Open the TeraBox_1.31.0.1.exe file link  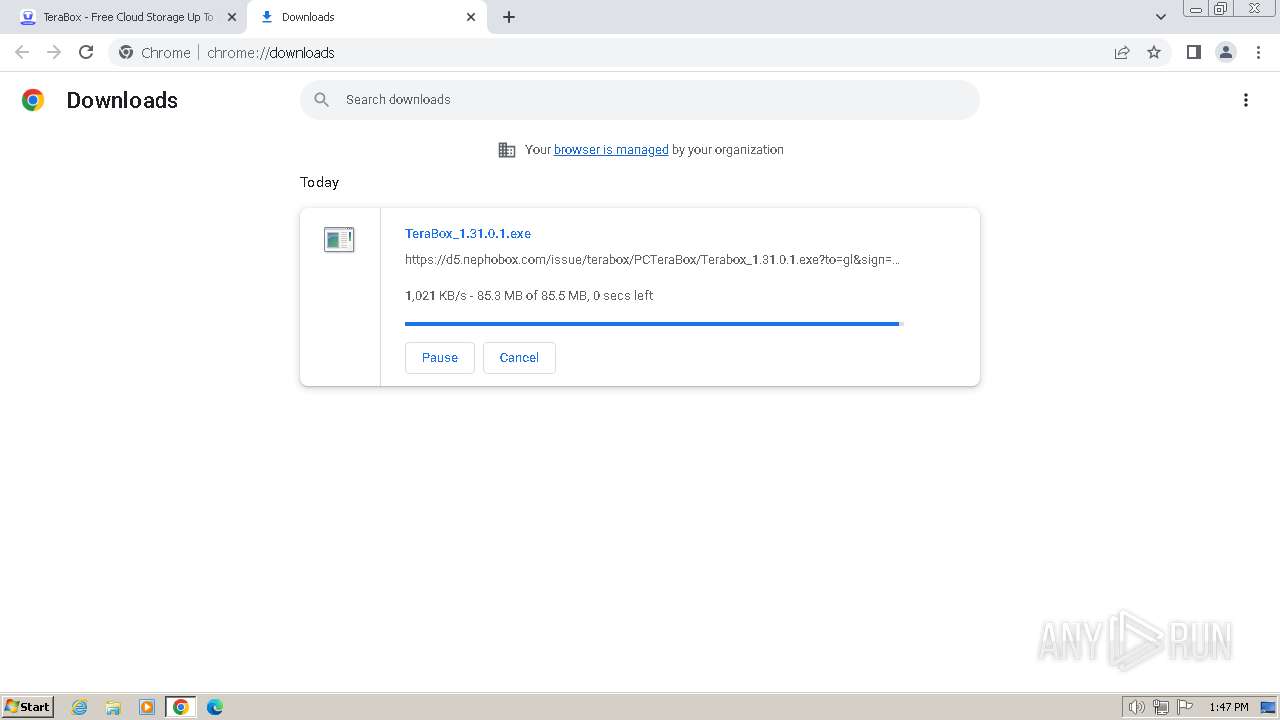pos(468,234)
